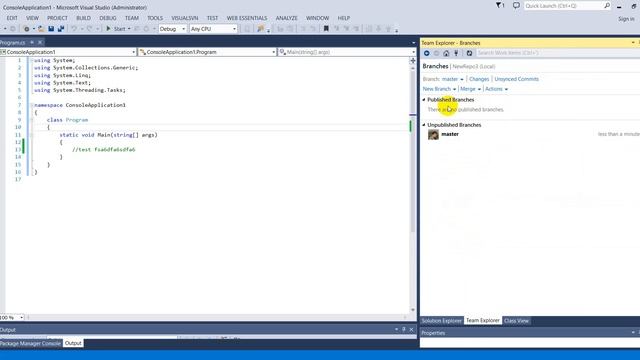The width and height of the screenshot is (640, 360).
Task: Close the Program.cs tab
Action: click(40, 42)
